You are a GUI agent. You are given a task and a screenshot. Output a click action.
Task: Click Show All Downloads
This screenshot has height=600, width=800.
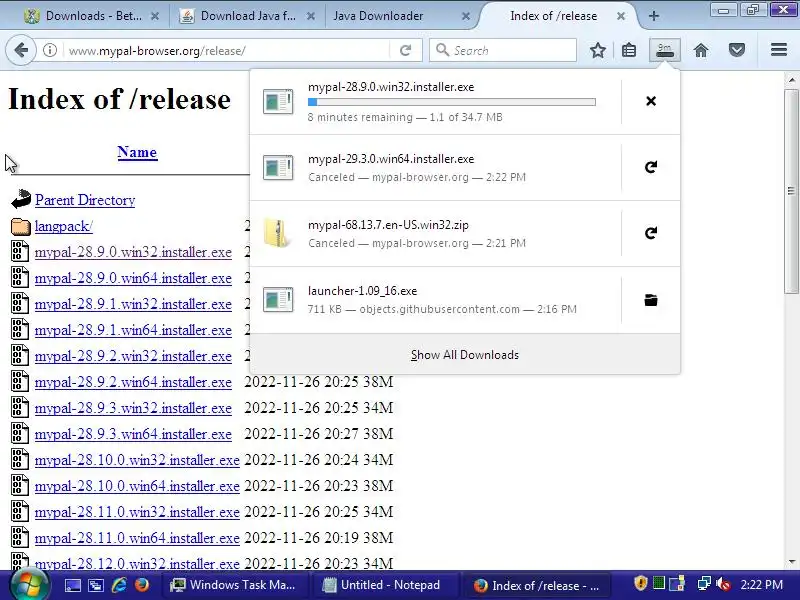(465, 355)
